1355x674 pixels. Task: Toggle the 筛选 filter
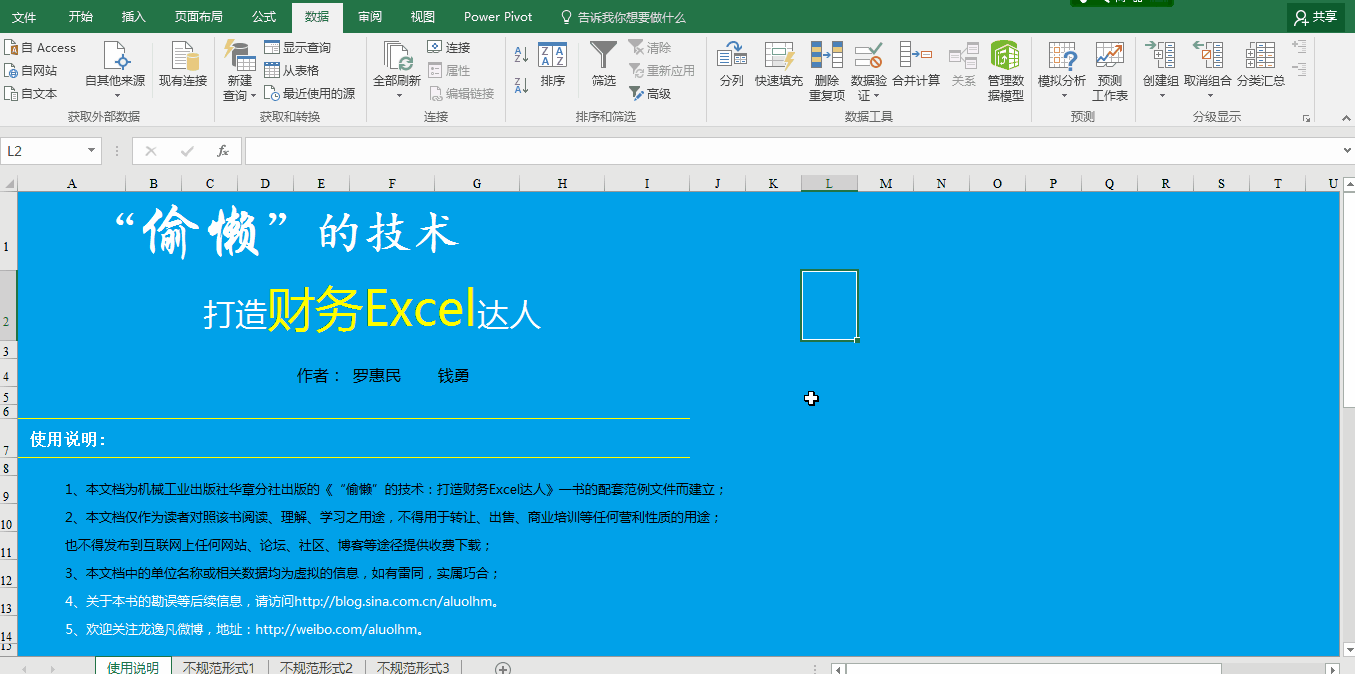tap(604, 65)
